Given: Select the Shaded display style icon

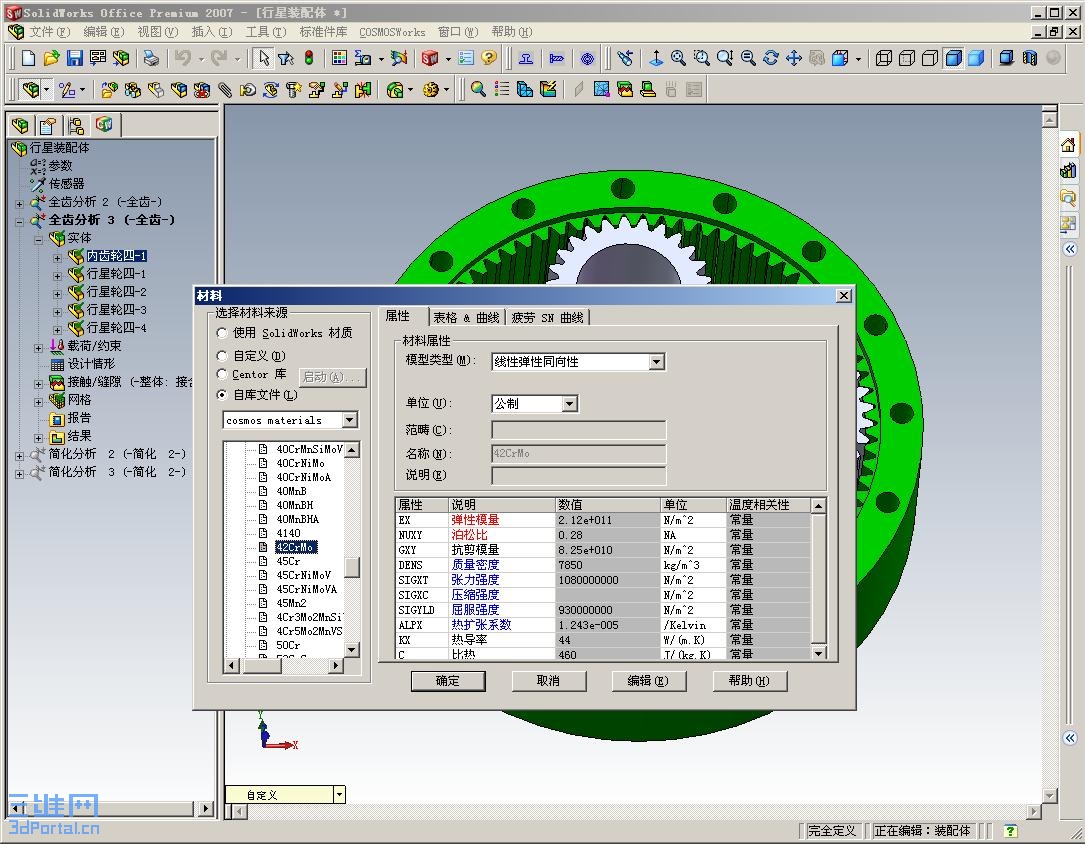Looking at the screenshot, I should pyautogui.click(x=976, y=58).
